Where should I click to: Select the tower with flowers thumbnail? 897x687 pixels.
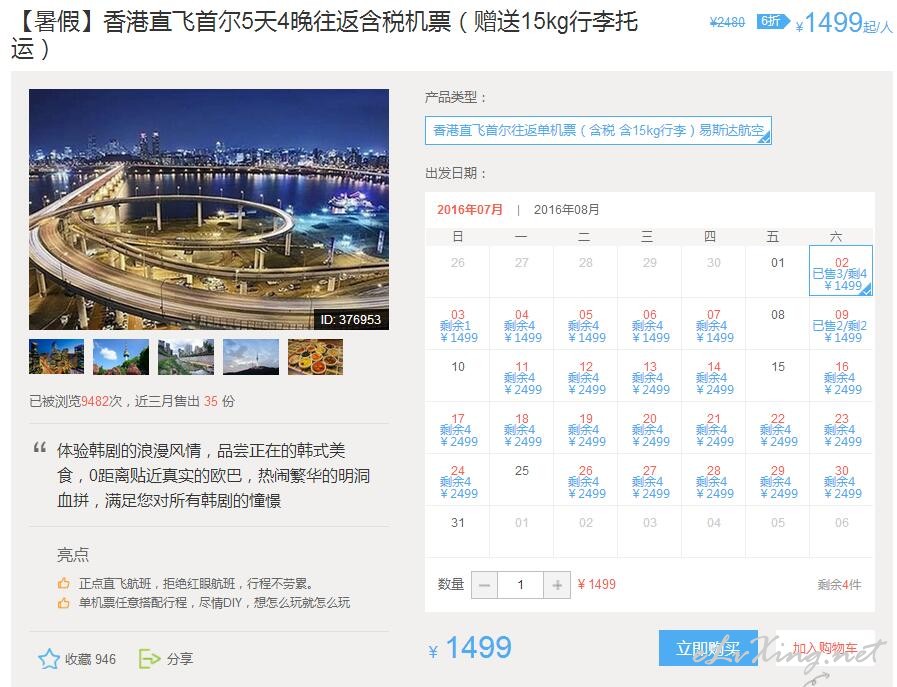(x=121, y=357)
